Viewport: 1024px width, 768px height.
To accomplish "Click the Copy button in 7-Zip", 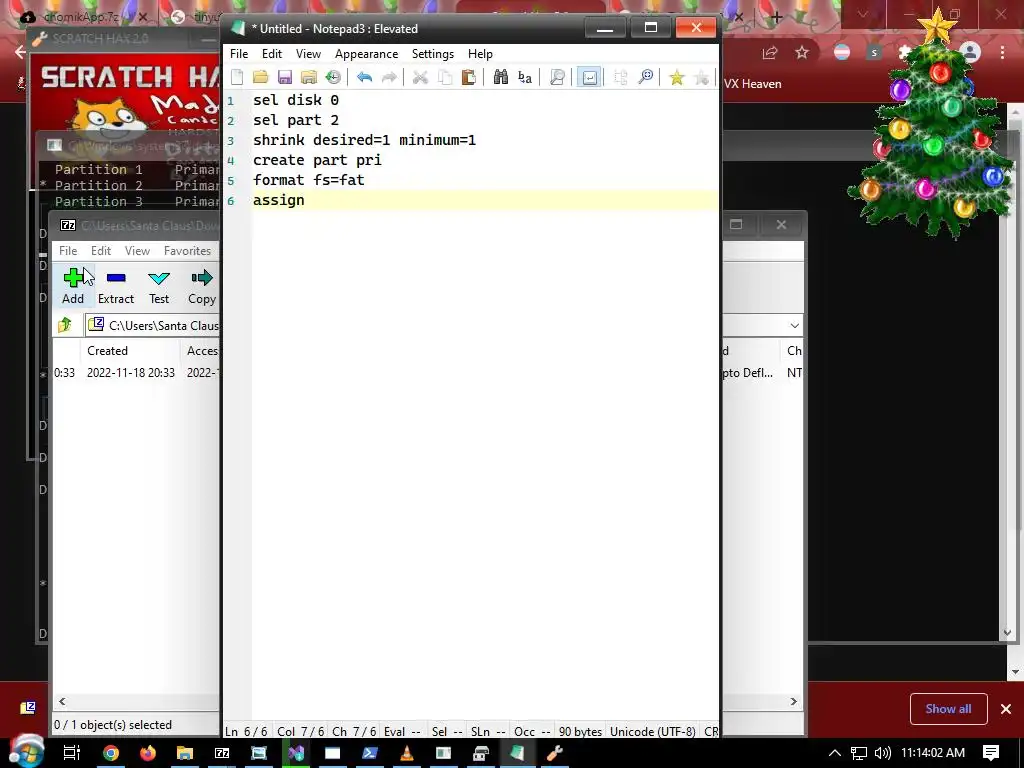I will (202, 286).
